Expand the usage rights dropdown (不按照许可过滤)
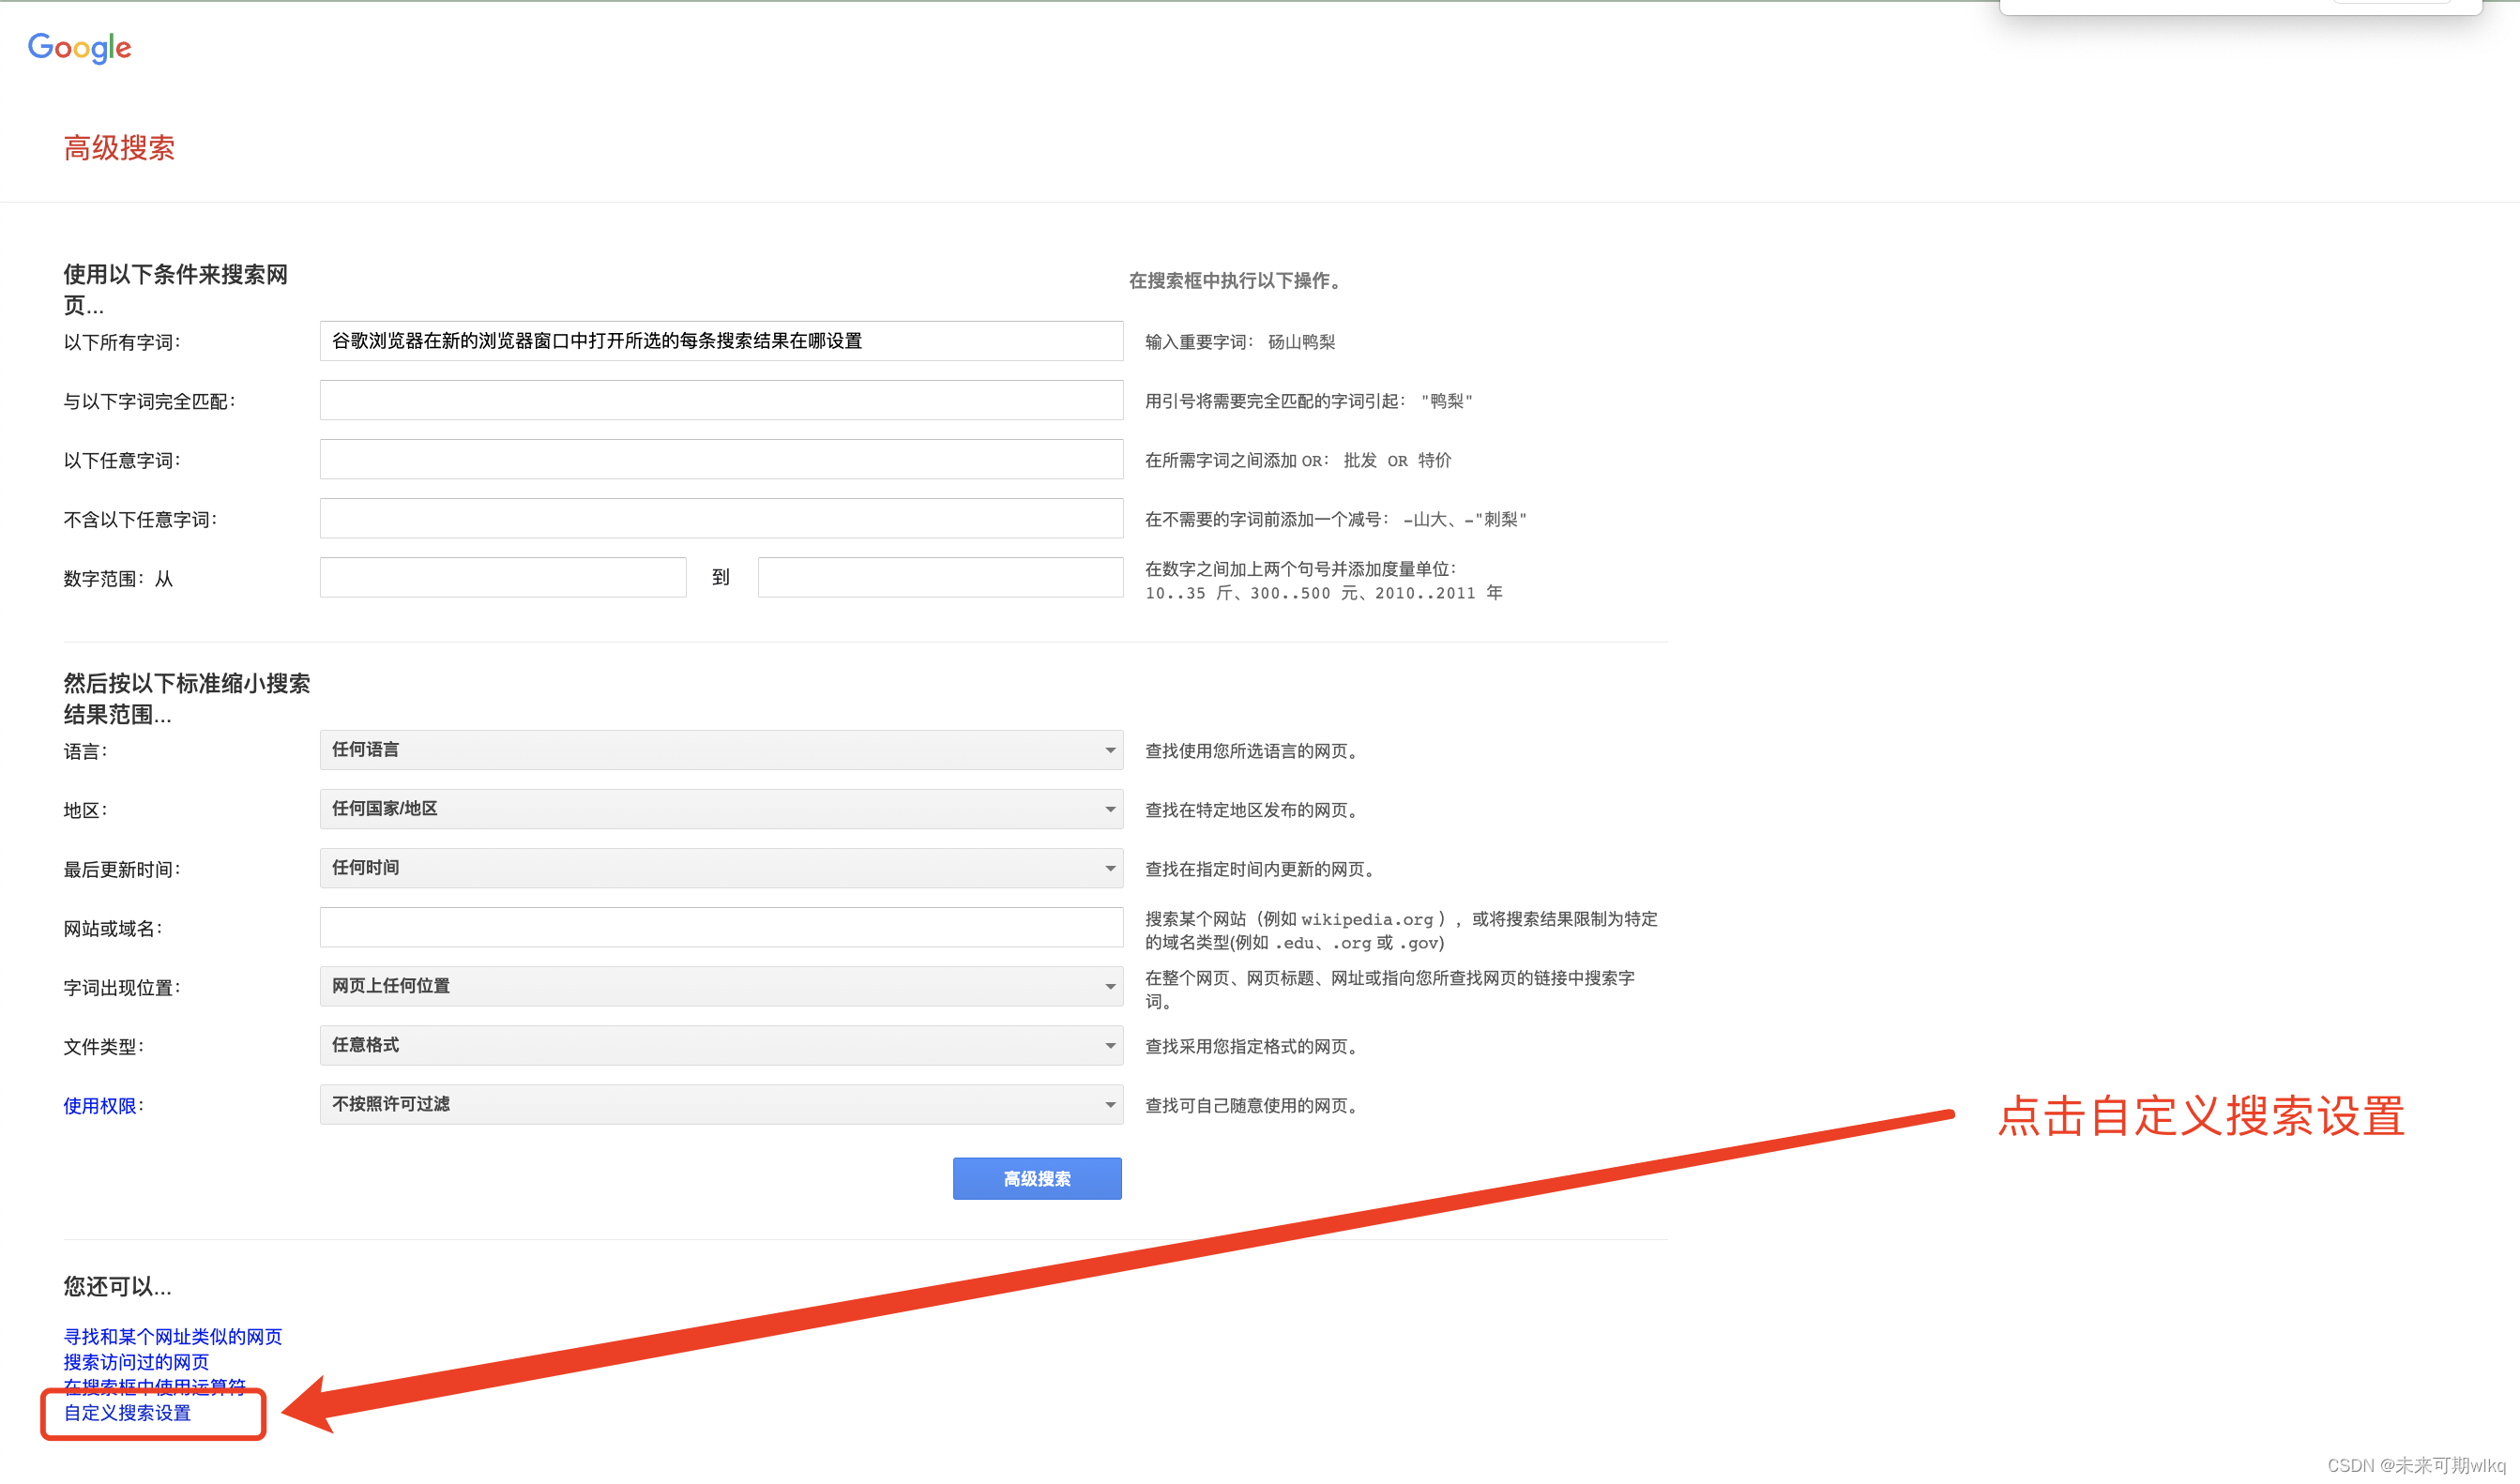This screenshot has height=1484, width=2520. tap(720, 1104)
